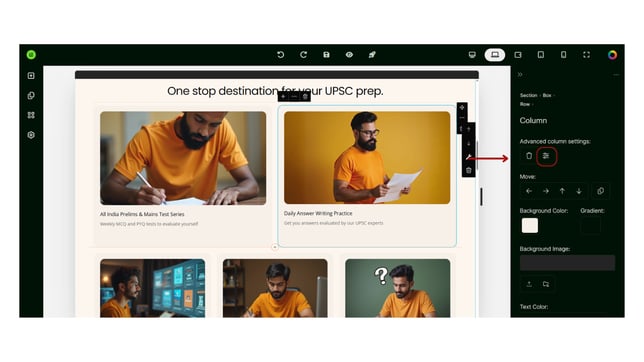
Task: Select the man with monitors image
Action: pyautogui.click(x=153, y=288)
